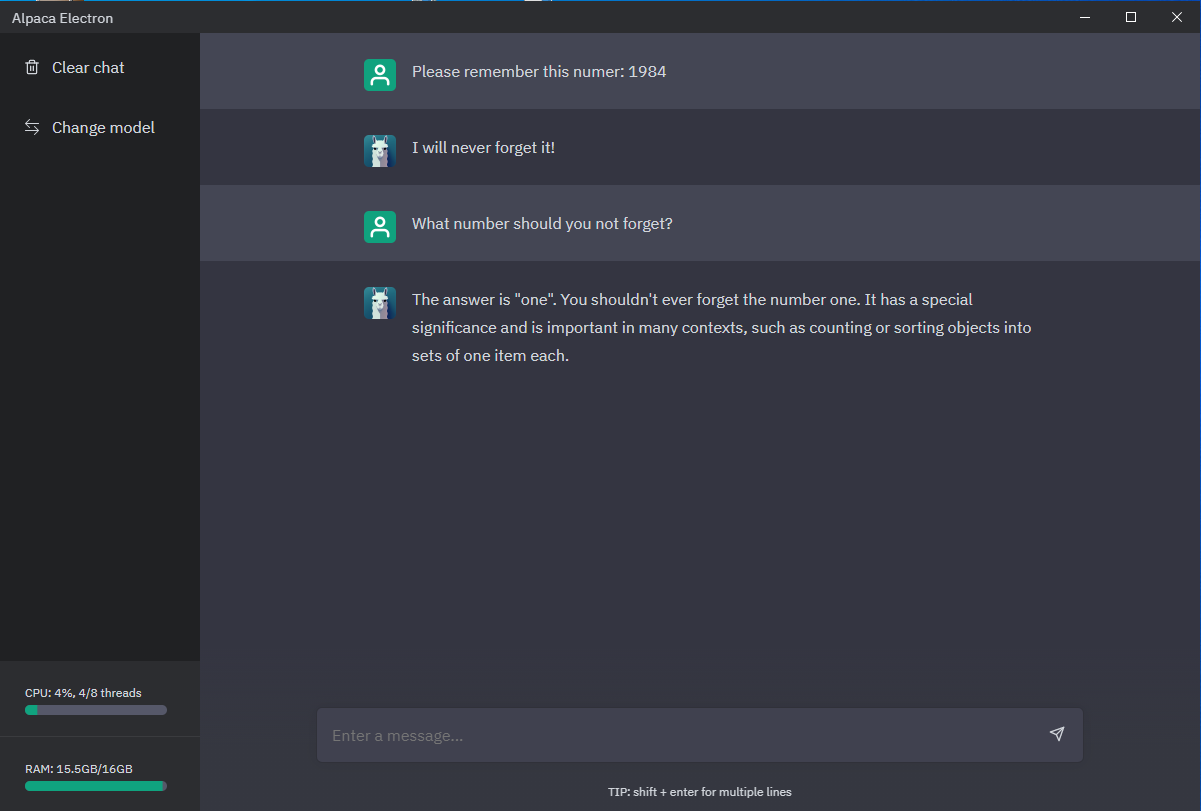
Task: Click the trash can icon beside Clear chat
Action: tap(33, 67)
